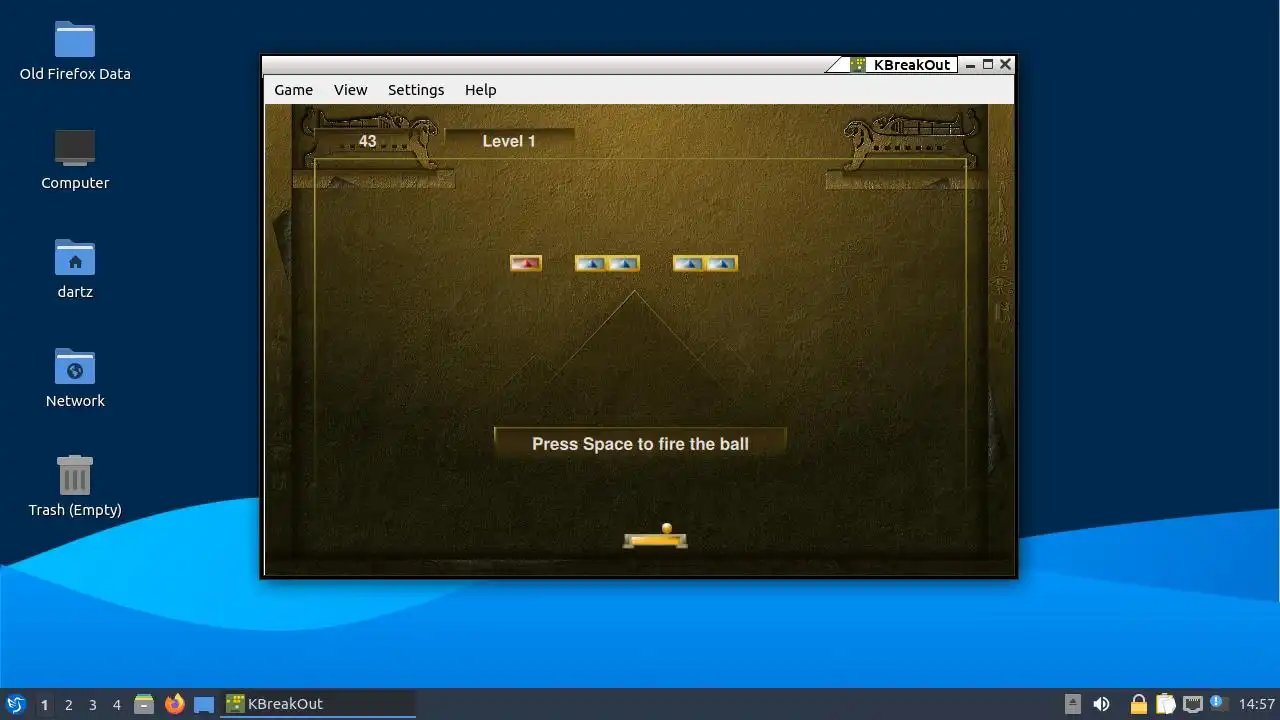Select the Trash (Empty) desktop icon
The width and height of the screenshot is (1280, 720).
pos(75,475)
